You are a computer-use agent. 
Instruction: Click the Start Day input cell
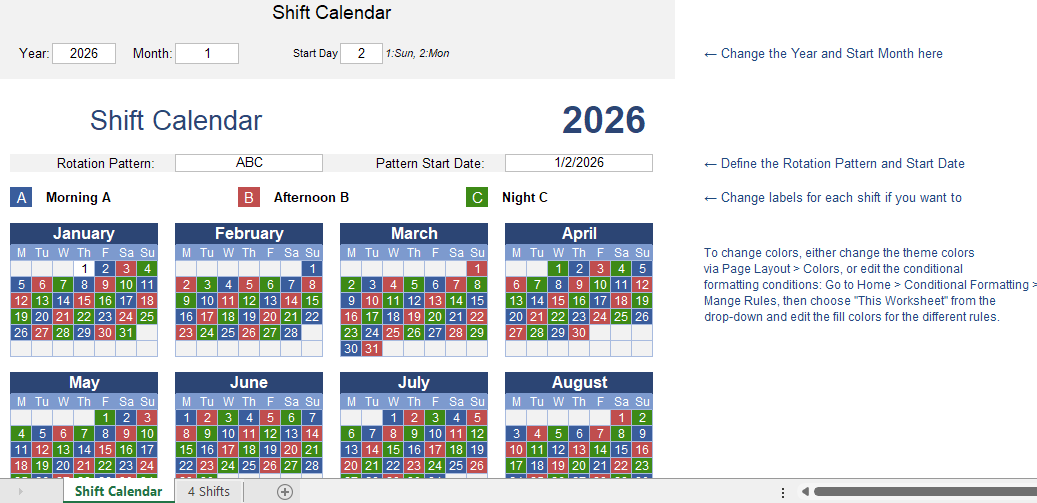click(361, 54)
